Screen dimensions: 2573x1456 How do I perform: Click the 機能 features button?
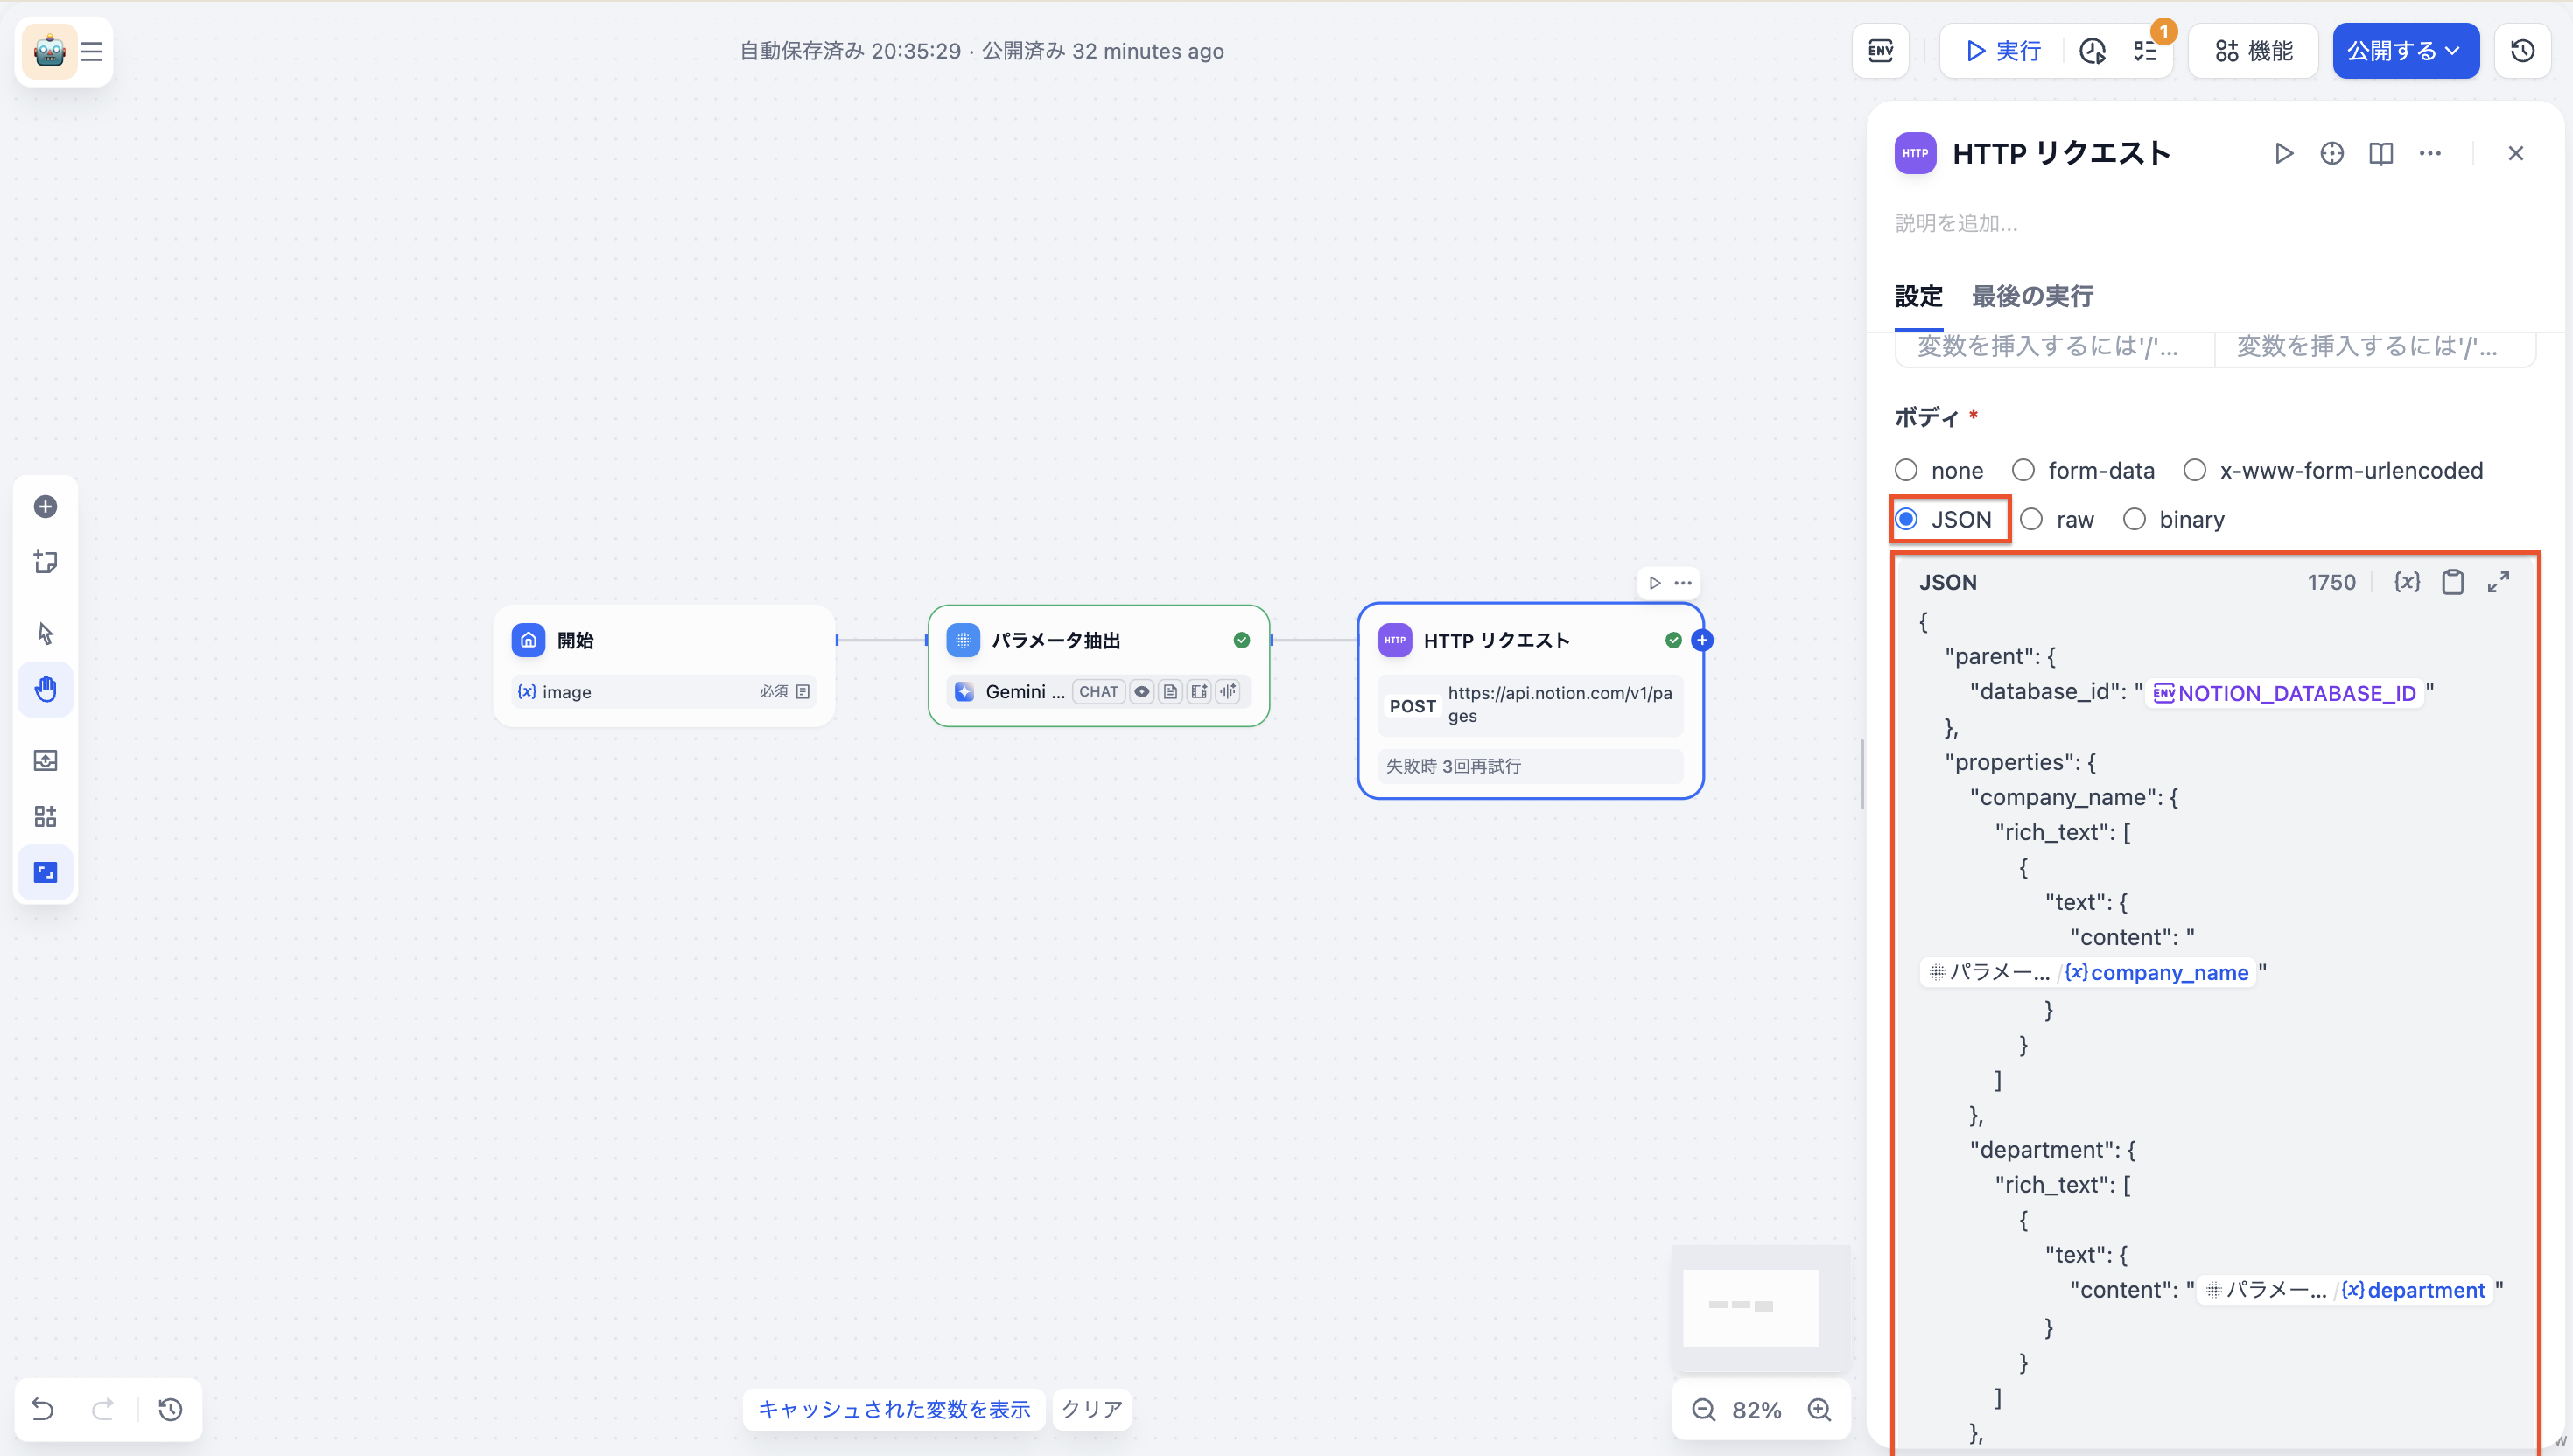[2253, 51]
